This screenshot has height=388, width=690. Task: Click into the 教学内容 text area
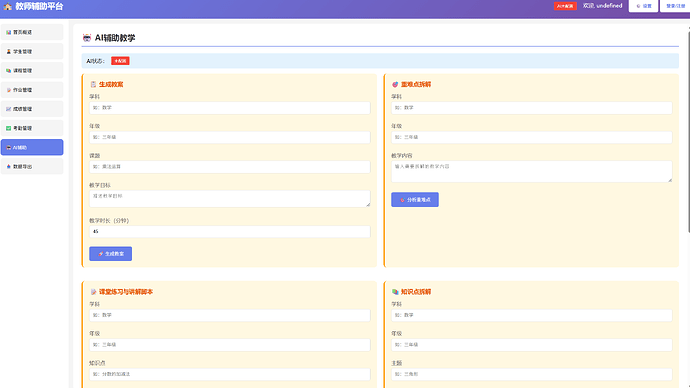[x=532, y=172]
